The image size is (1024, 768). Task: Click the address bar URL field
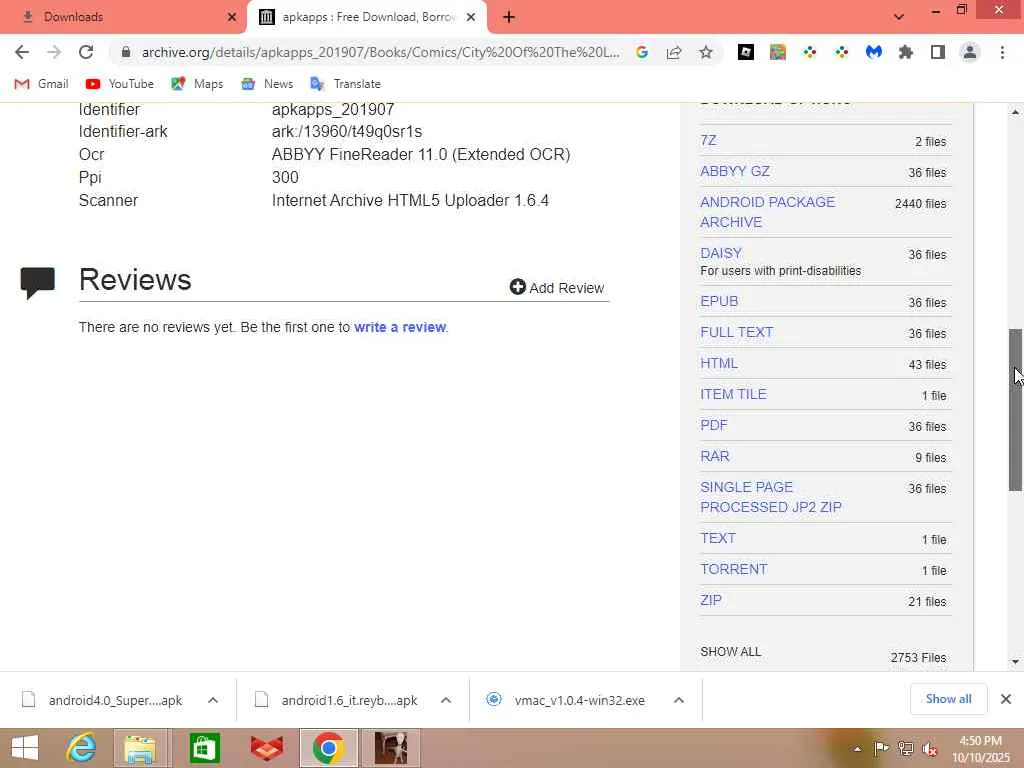[x=380, y=52]
